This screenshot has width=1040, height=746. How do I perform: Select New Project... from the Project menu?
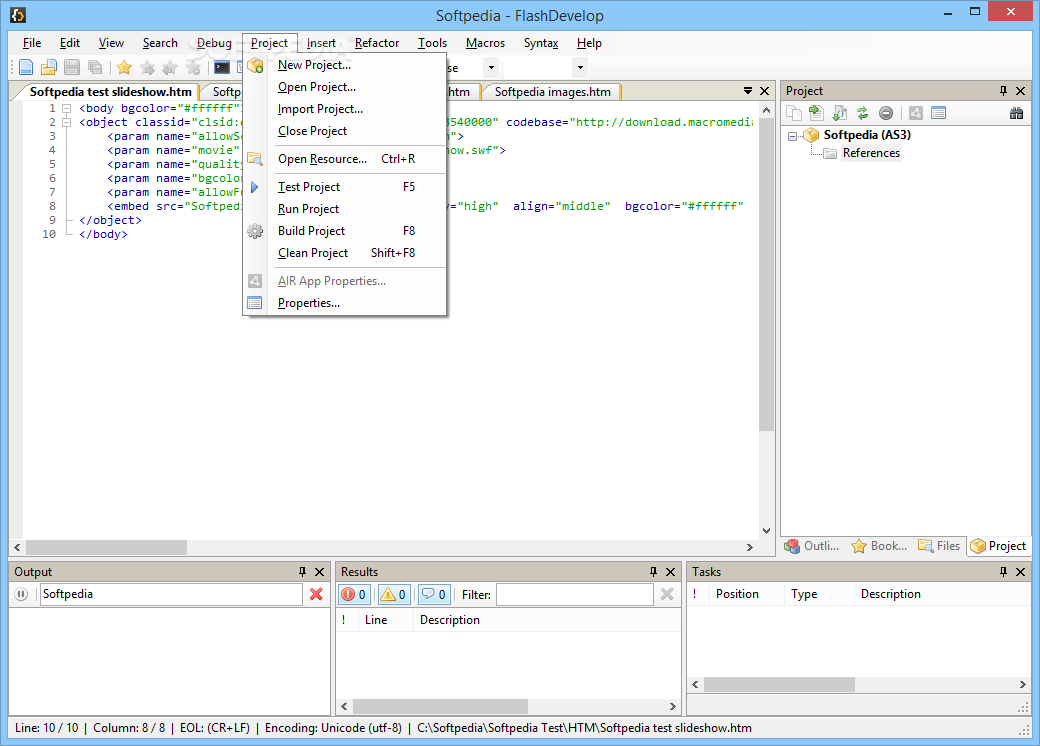[344, 65]
